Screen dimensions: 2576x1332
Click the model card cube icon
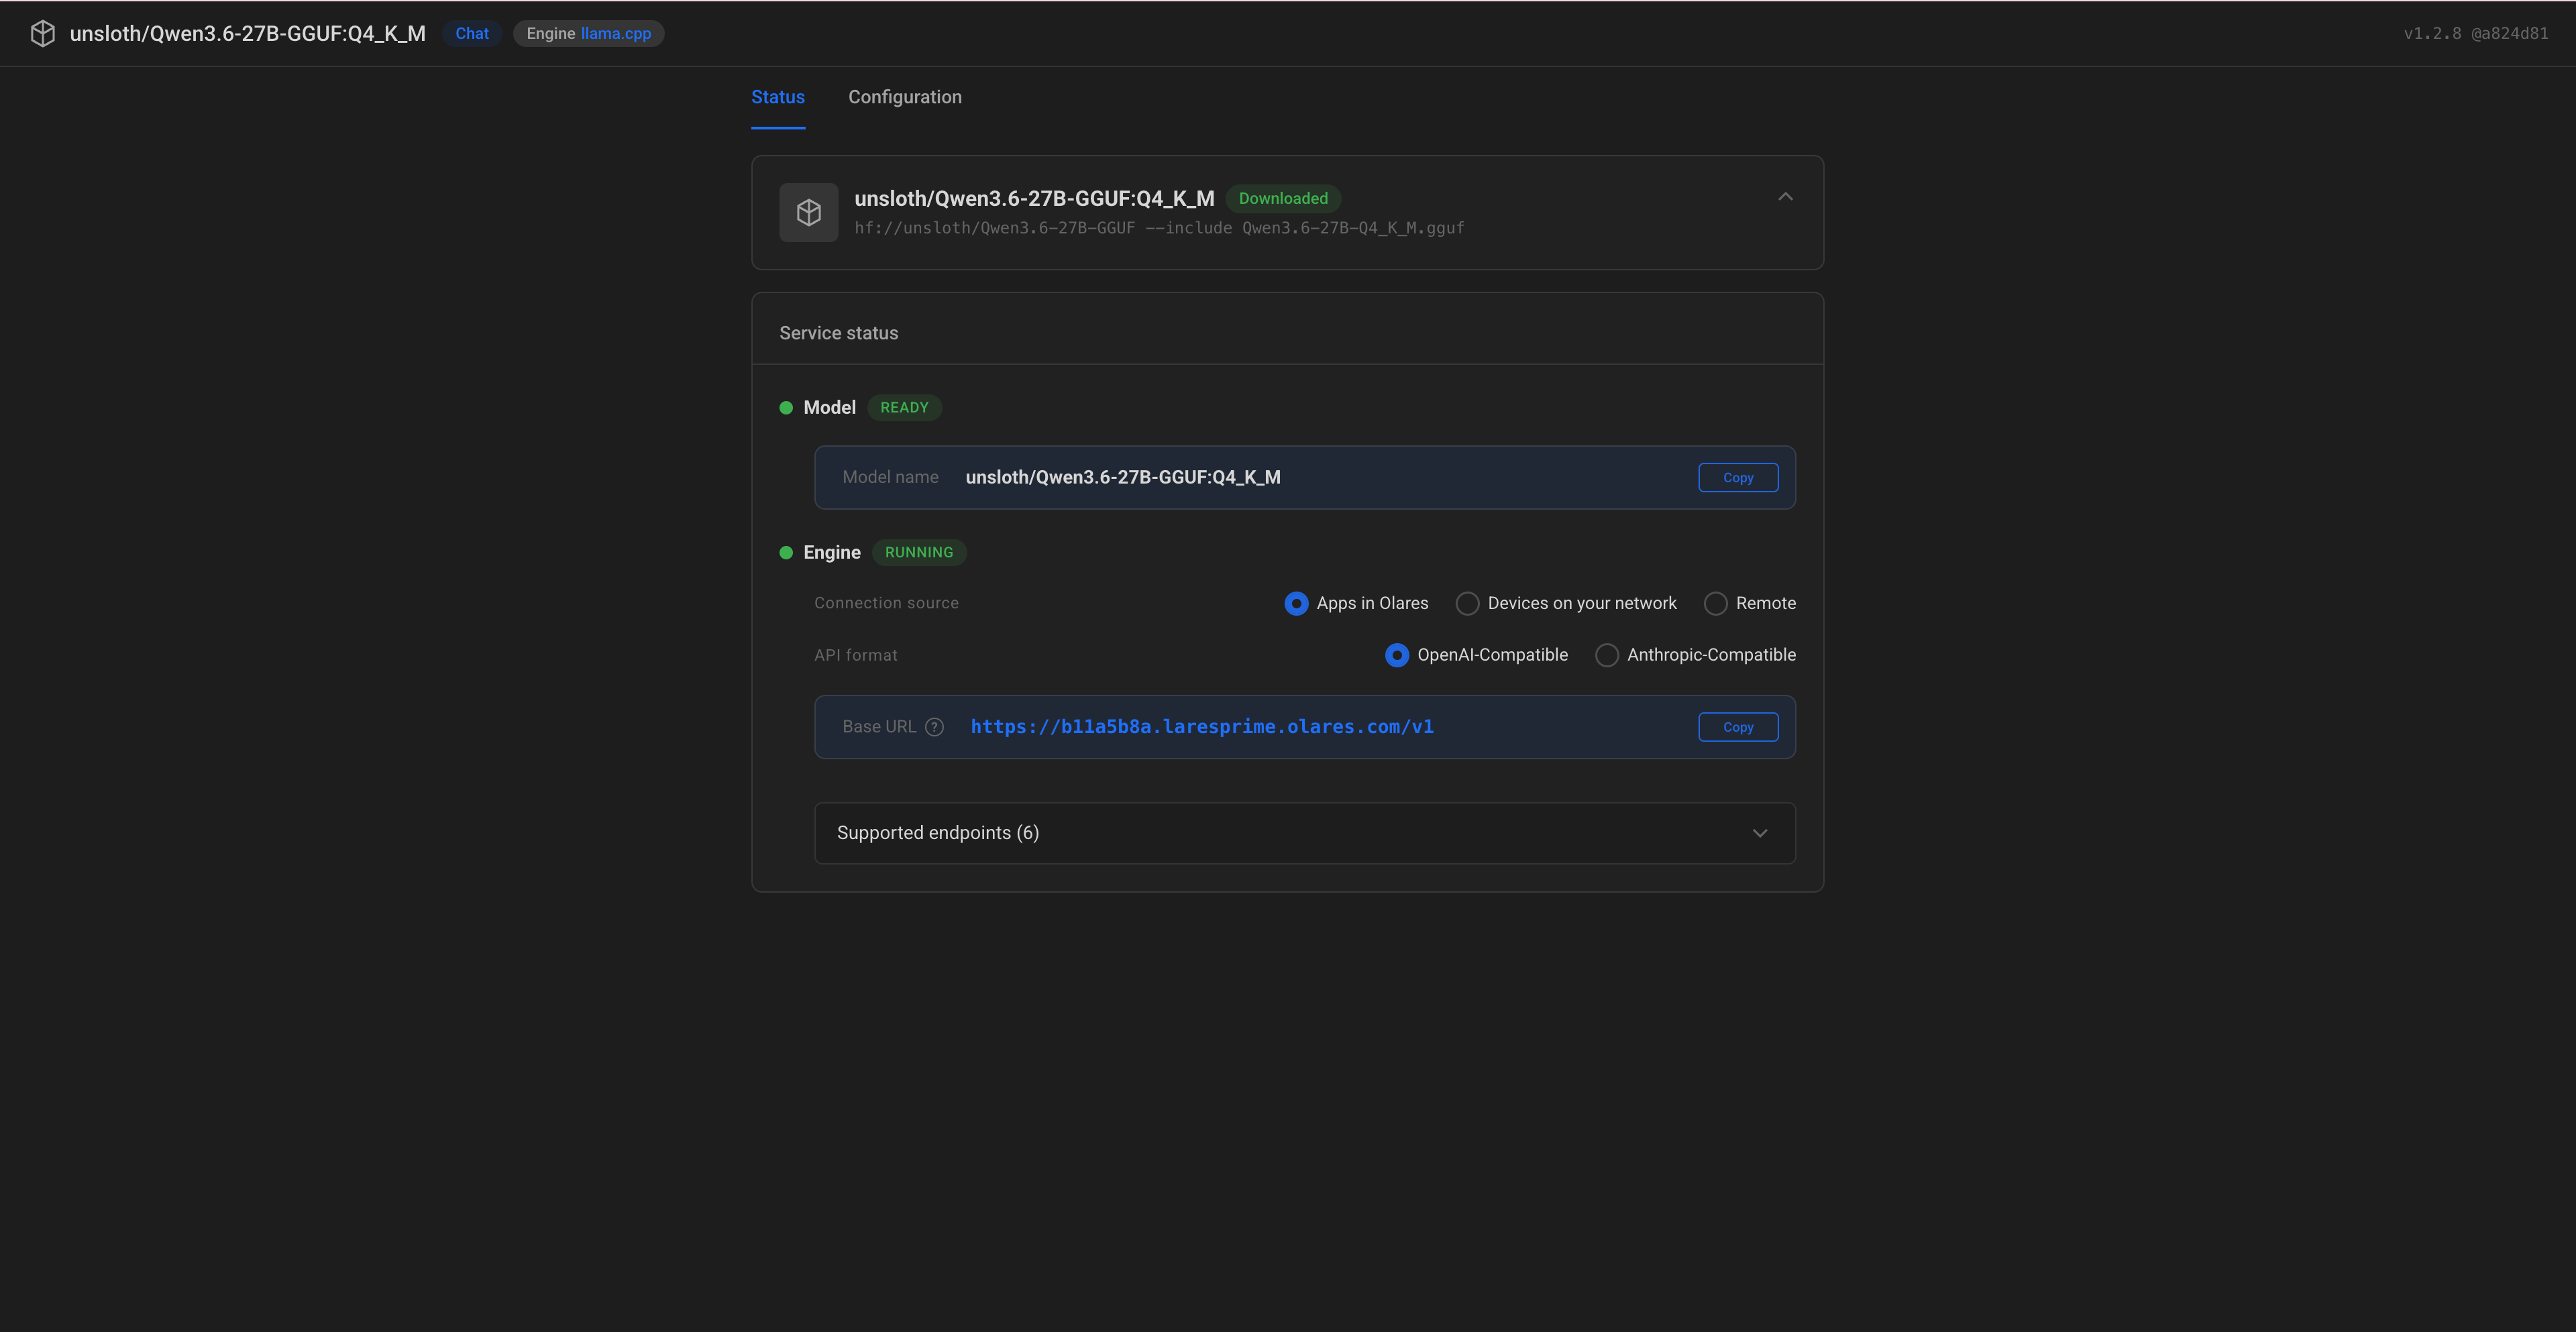(809, 212)
